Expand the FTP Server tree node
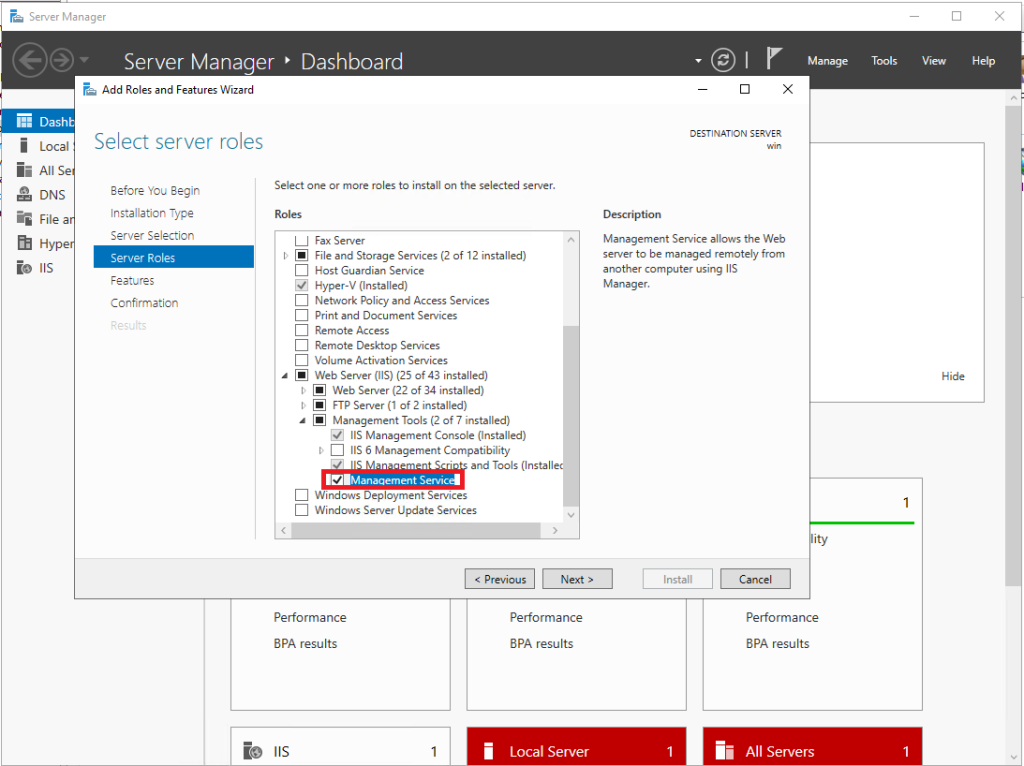This screenshot has width=1024, height=766. (x=303, y=405)
